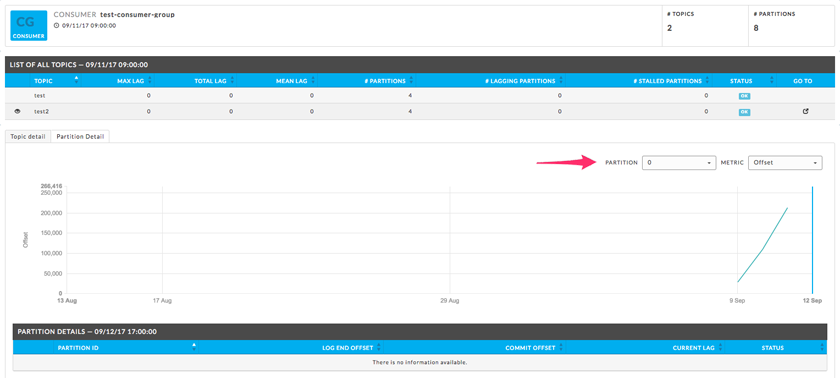The height and width of the screenshot is (378, 840).
Task: Click the # partitions value 4 for test2
Action: coord(410,112)
